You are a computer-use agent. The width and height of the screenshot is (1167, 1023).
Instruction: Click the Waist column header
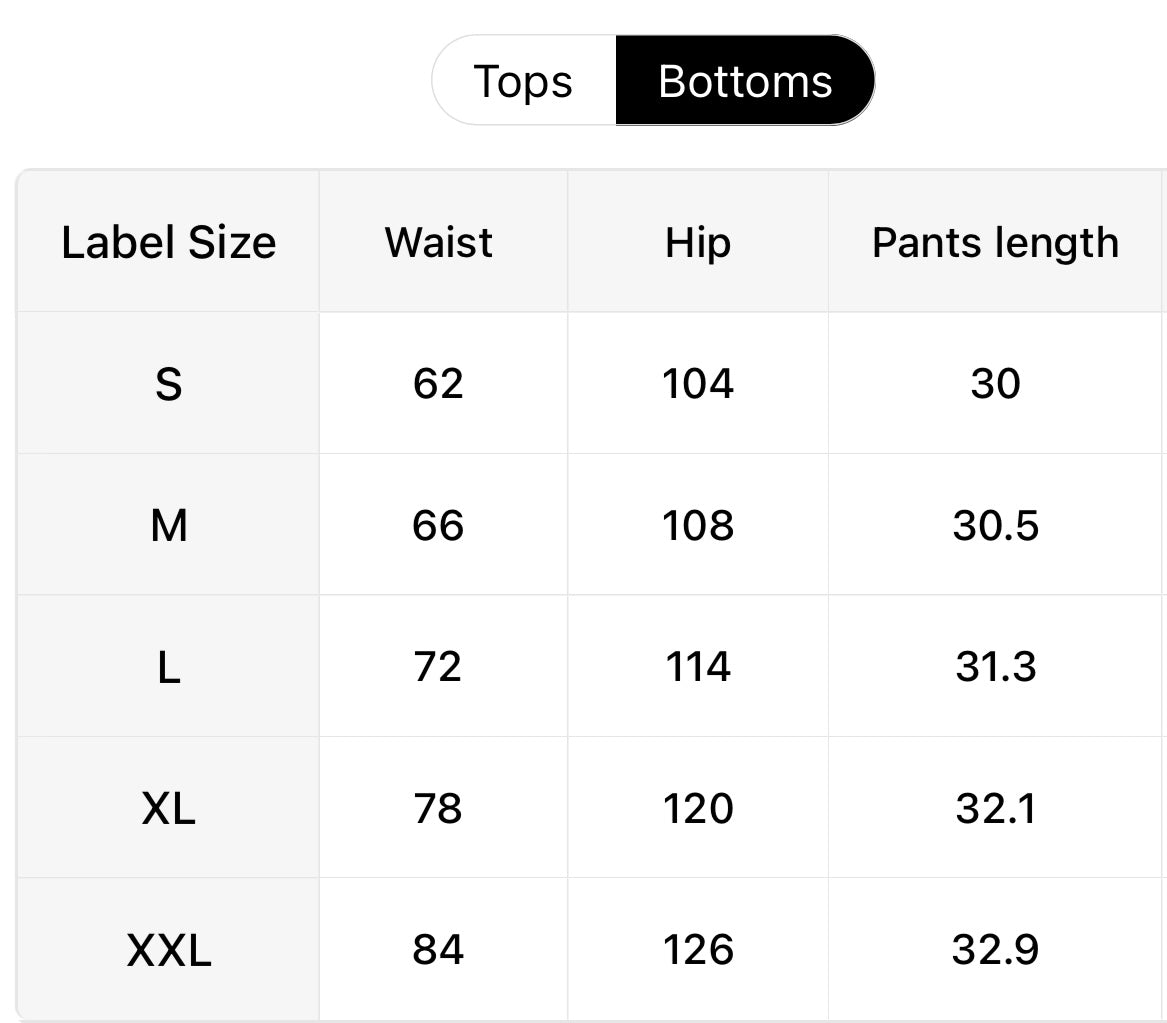coord(439,243)
